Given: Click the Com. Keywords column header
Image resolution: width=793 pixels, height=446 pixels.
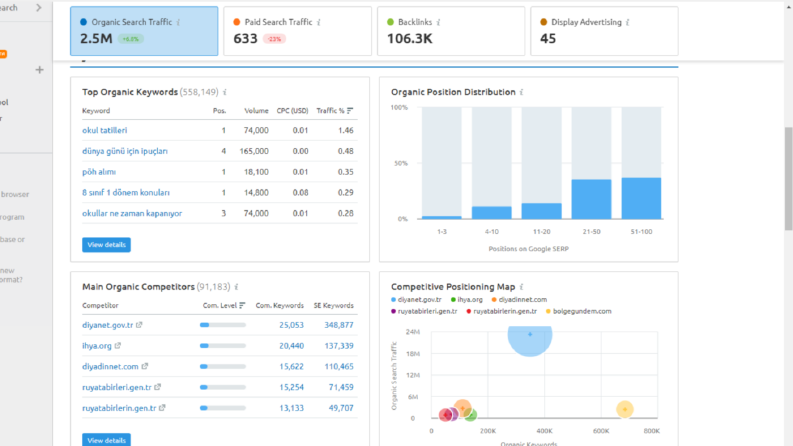Looking at the screenshot, I should [280, 305].
